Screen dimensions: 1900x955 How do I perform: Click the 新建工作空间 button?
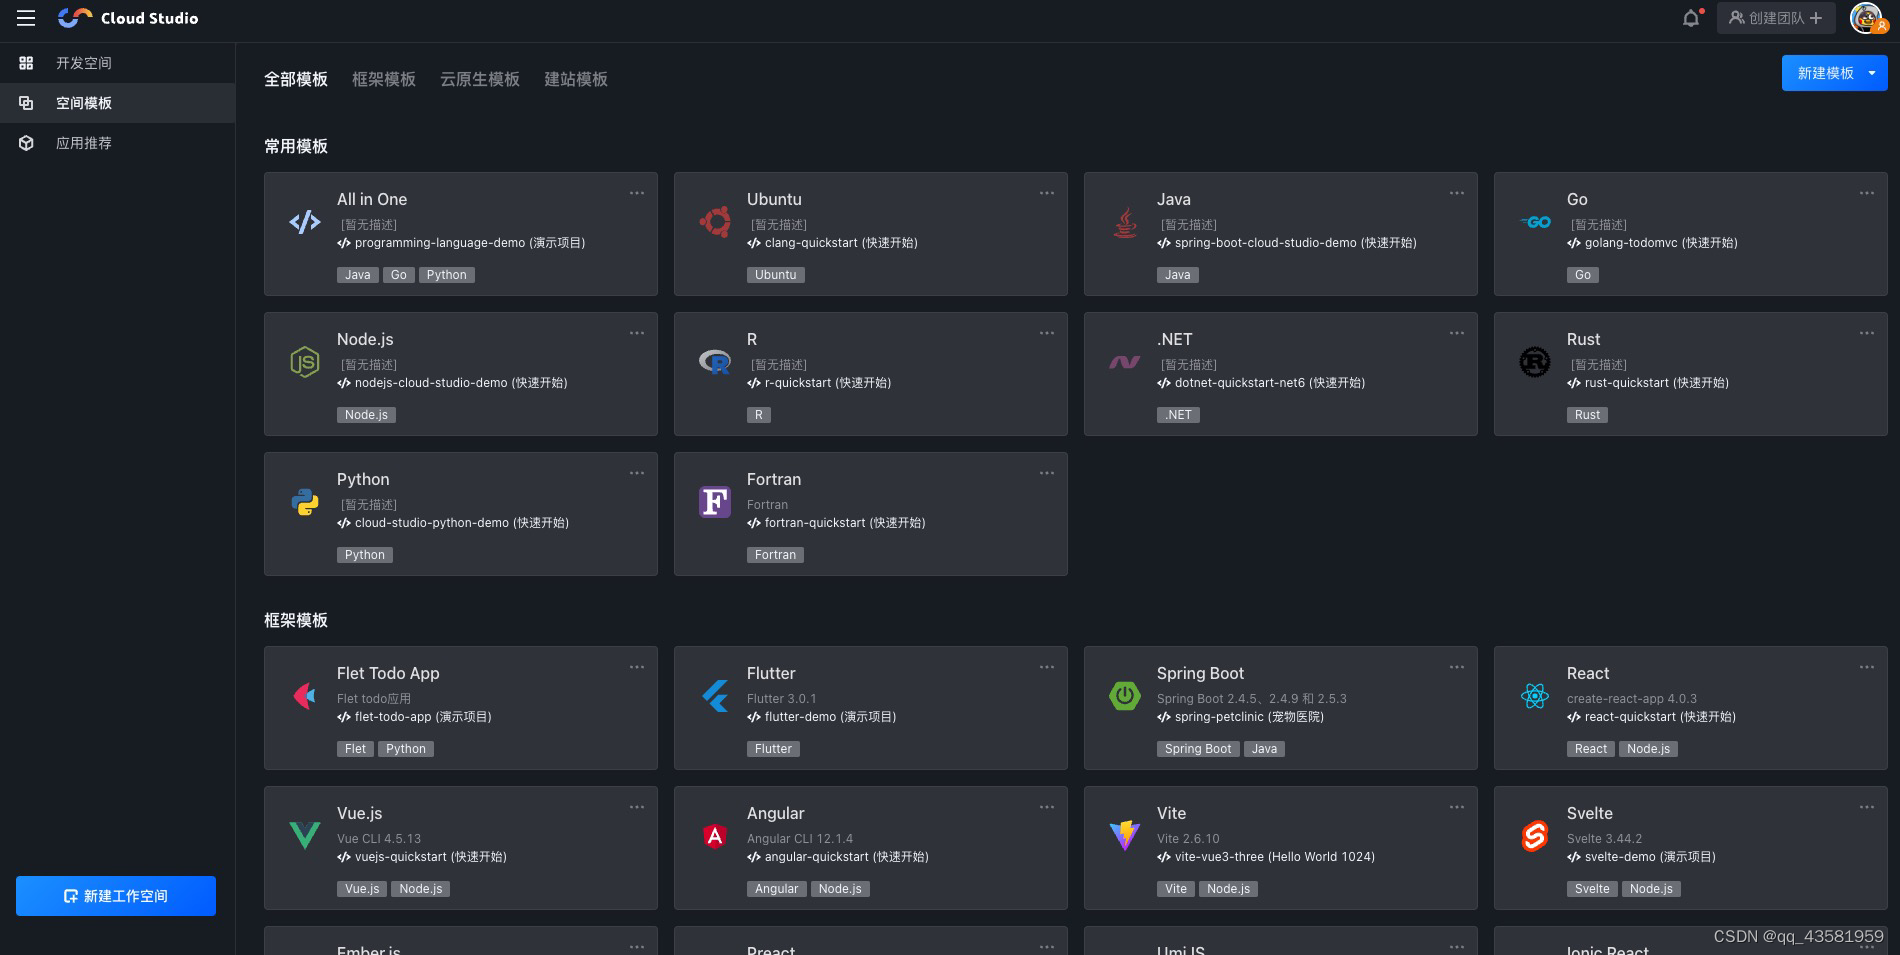tap(116, 896)
